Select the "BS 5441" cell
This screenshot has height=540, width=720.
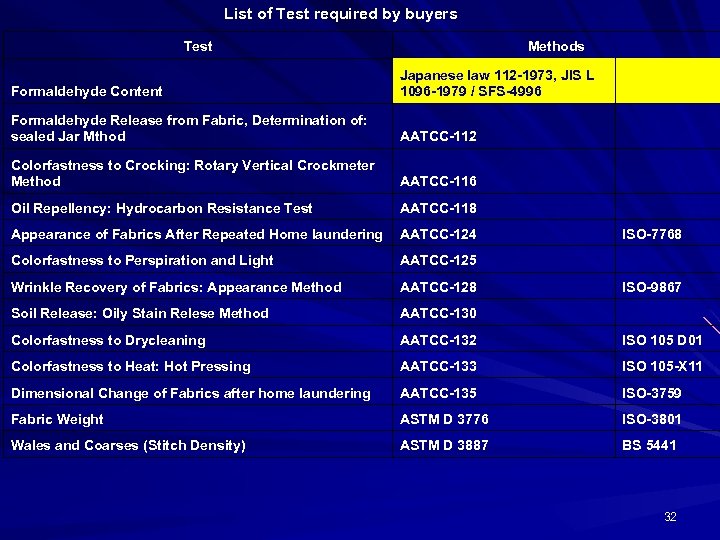pos(649,446)
